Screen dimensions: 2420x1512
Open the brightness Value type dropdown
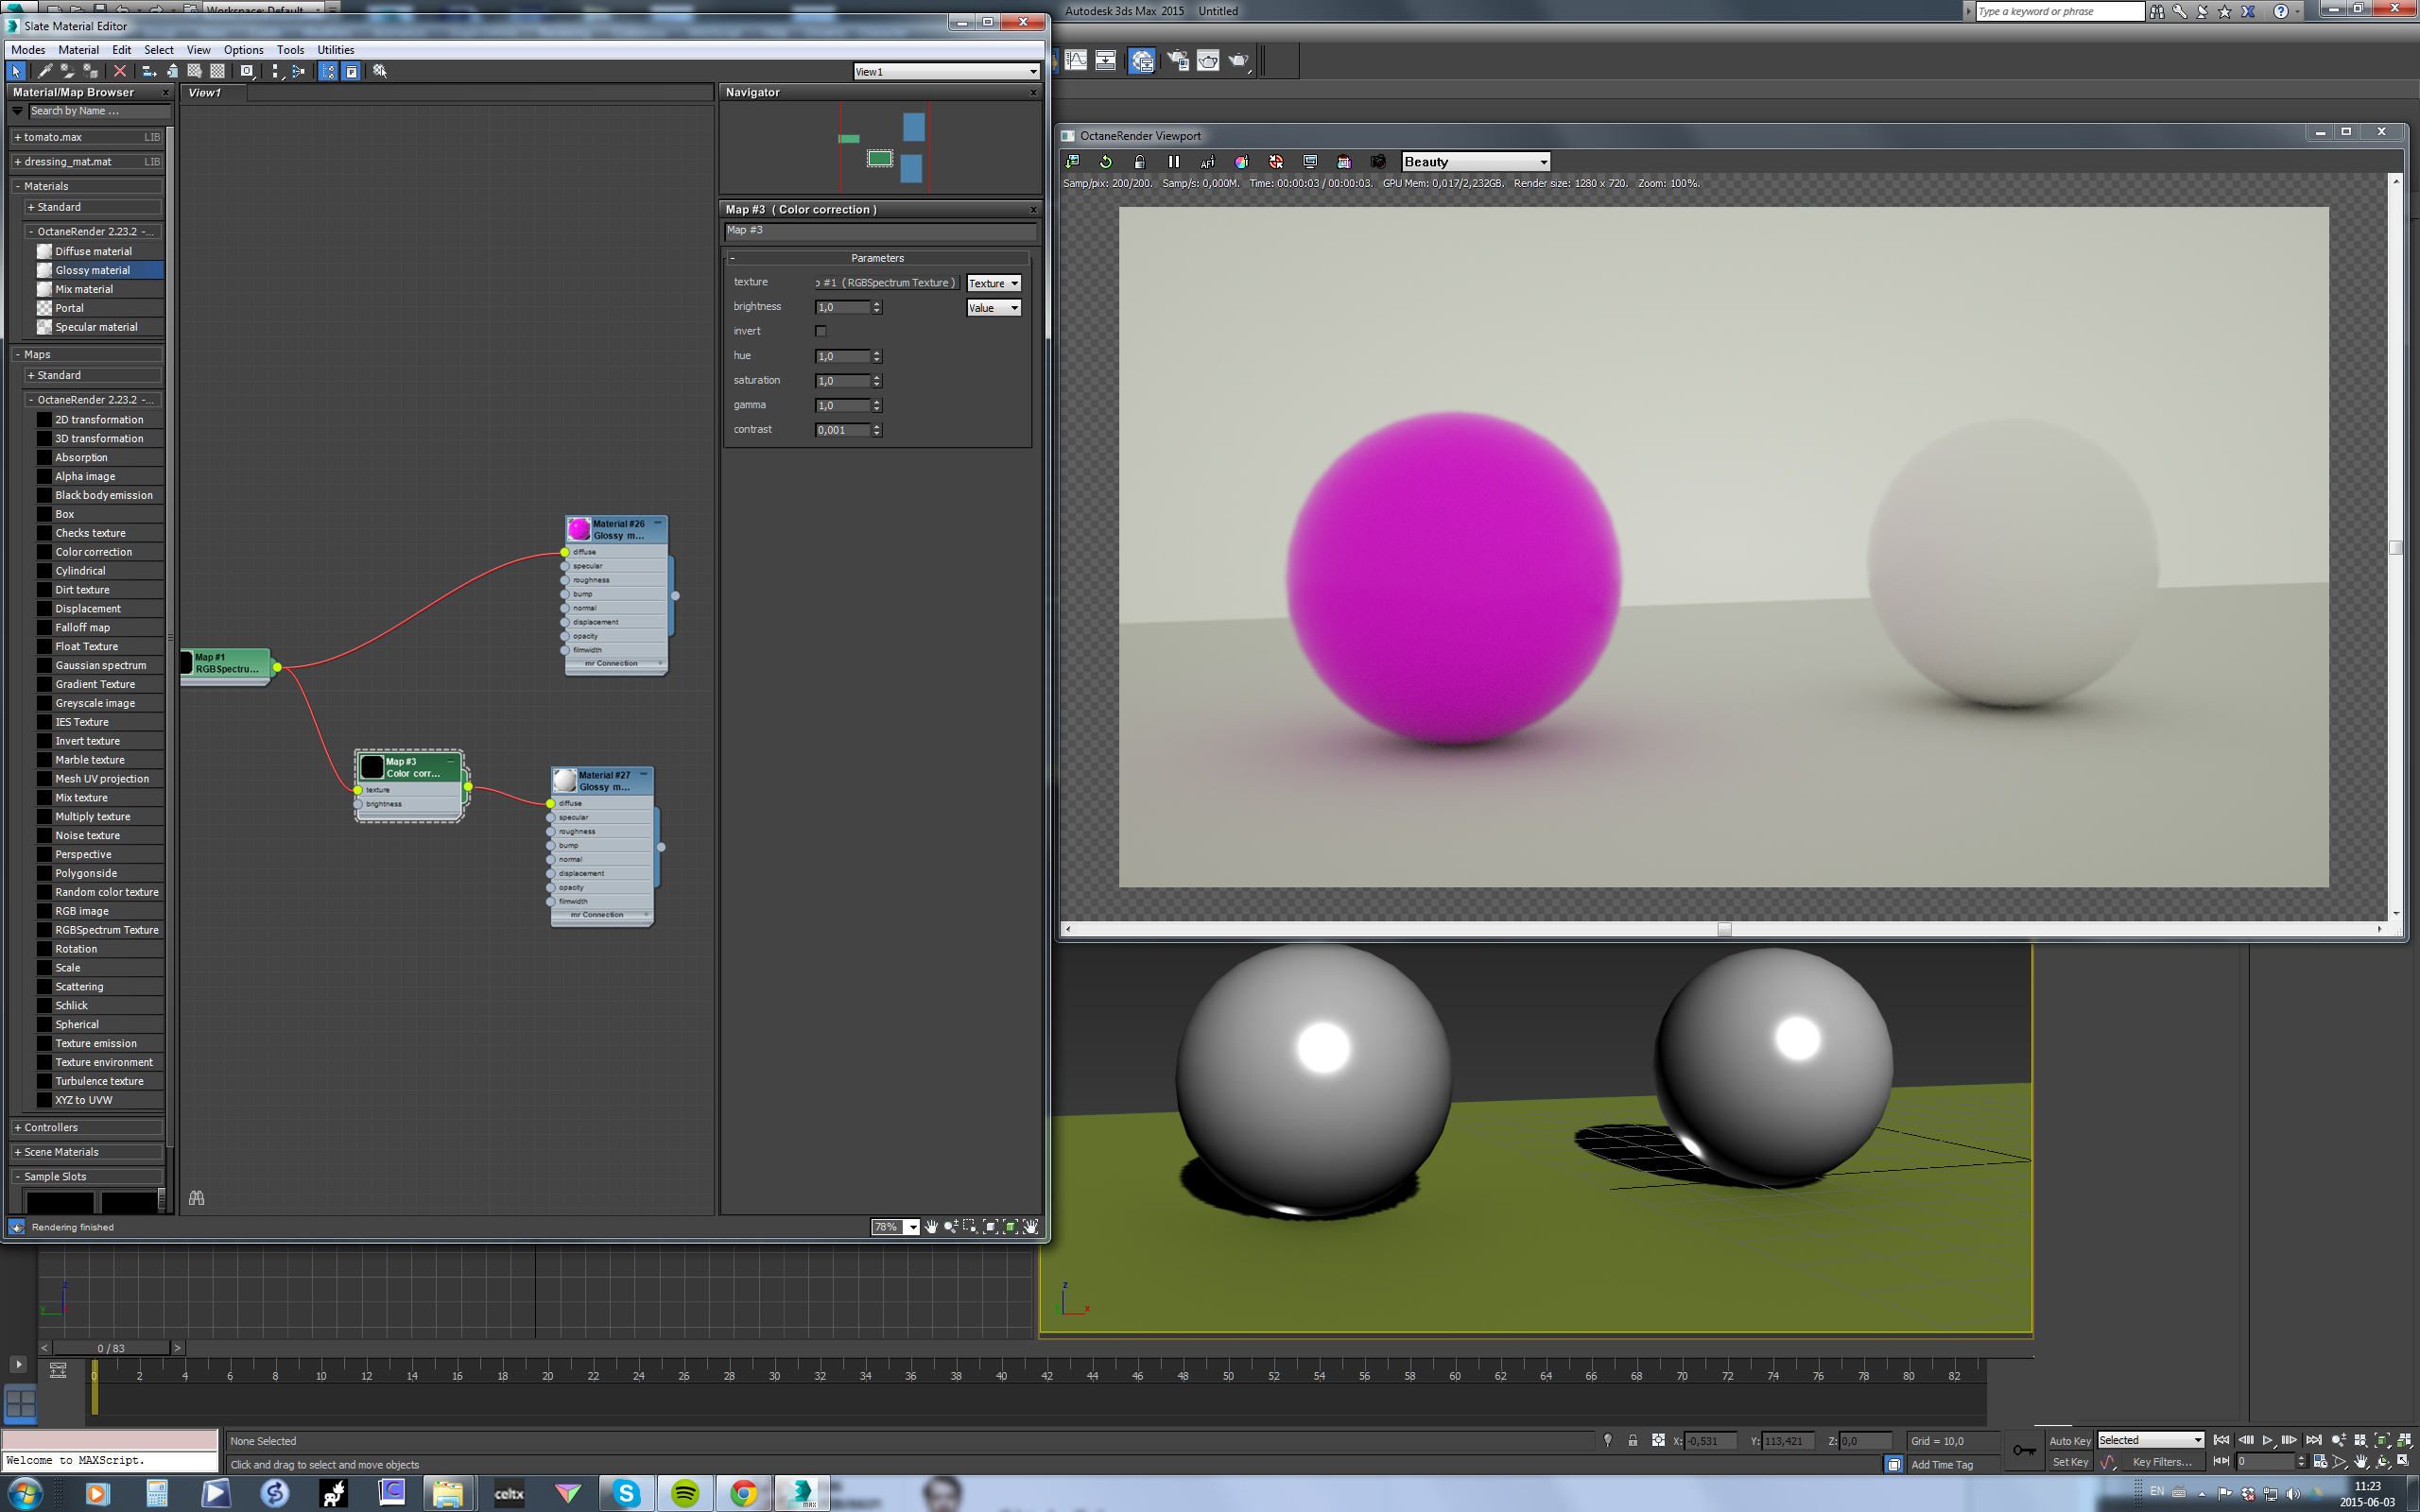coord(993,308)
